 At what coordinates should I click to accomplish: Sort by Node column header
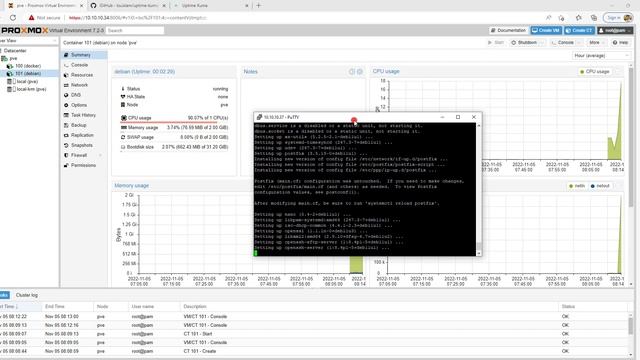111,307
